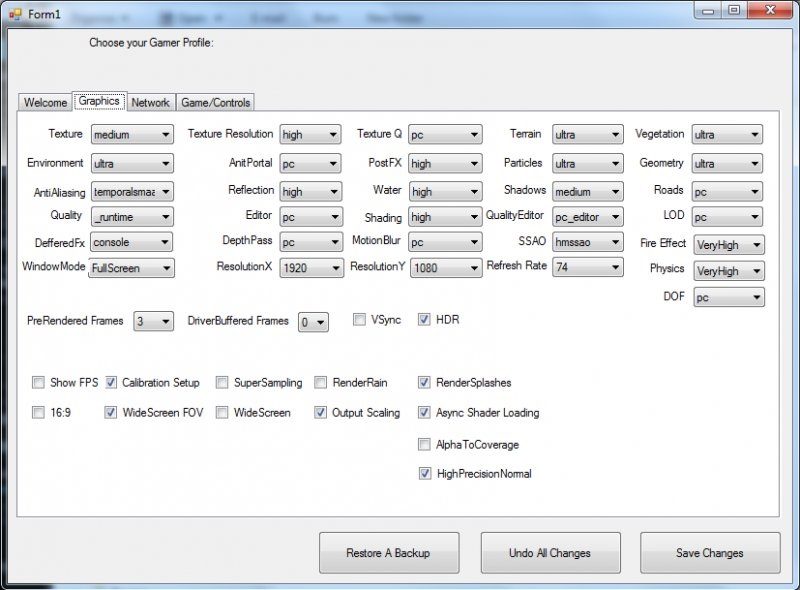800x590 pixels.
Task: Open the Refresh Rate dropdown
Action: 588,268
